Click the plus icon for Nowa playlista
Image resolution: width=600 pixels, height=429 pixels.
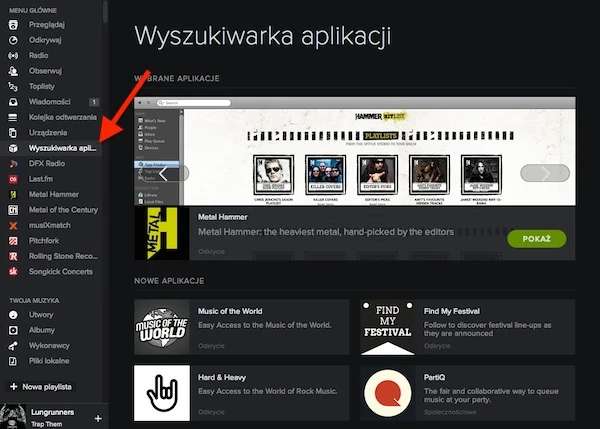tap(13, 387)
